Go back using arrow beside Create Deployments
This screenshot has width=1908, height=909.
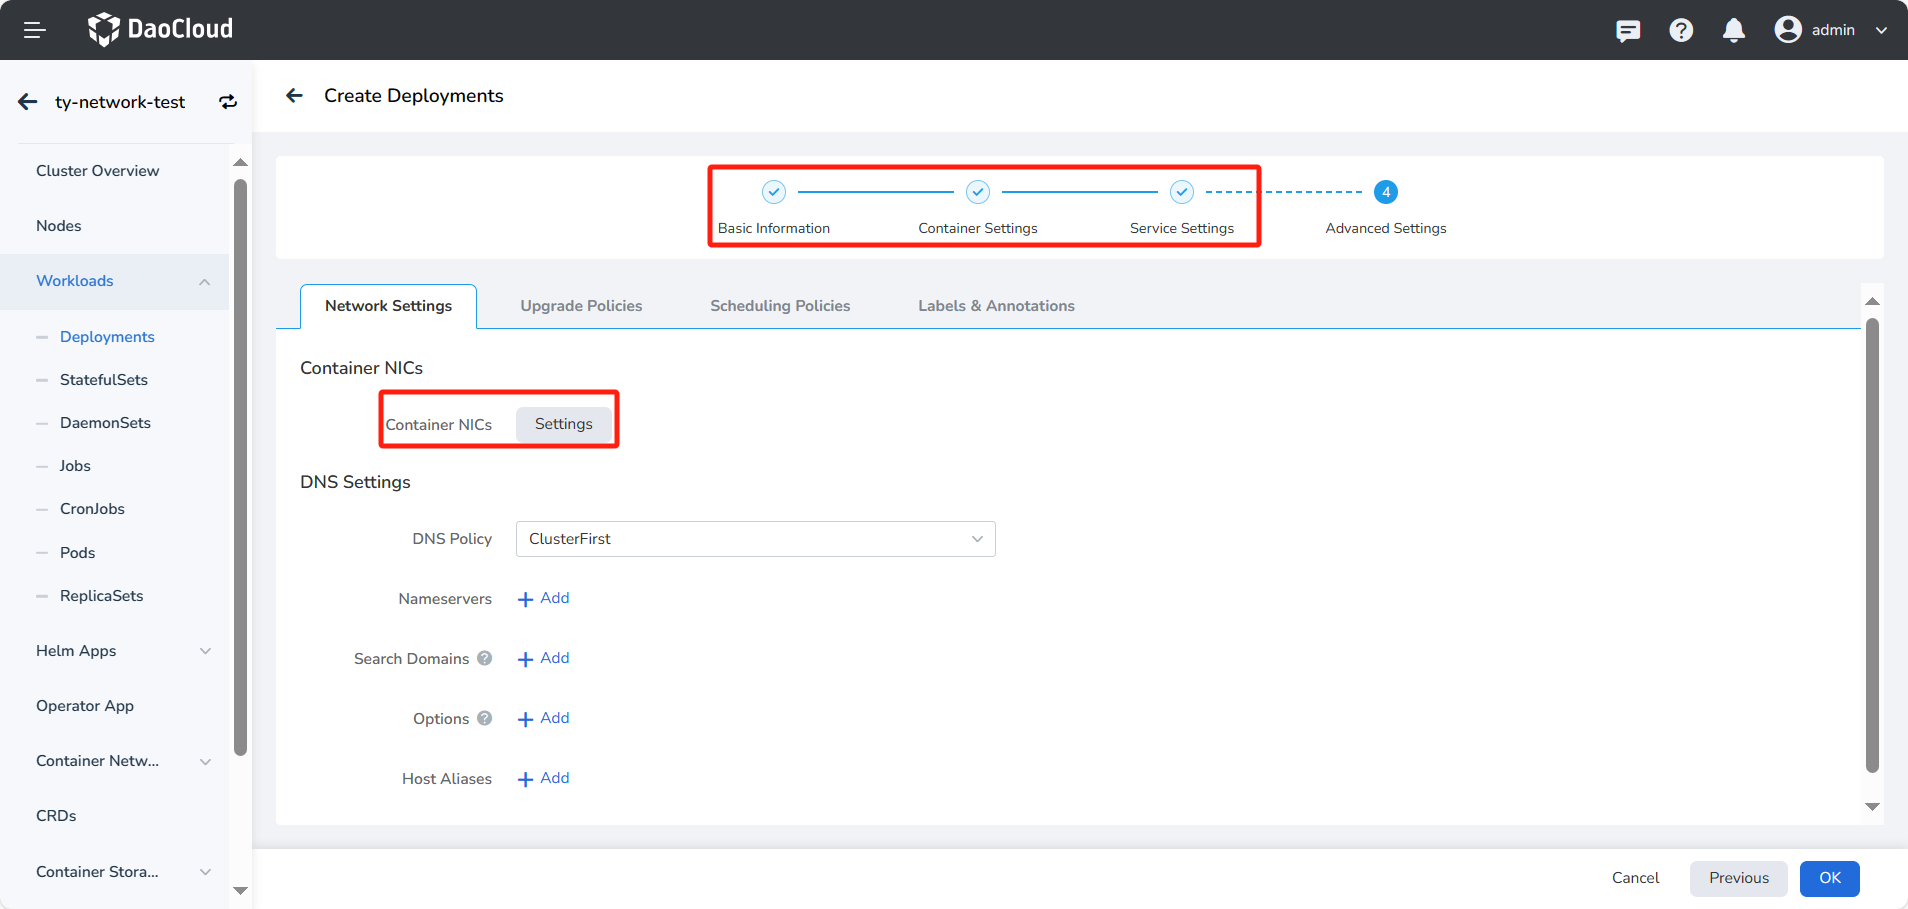pyautogui.click(x=294, y=96)
